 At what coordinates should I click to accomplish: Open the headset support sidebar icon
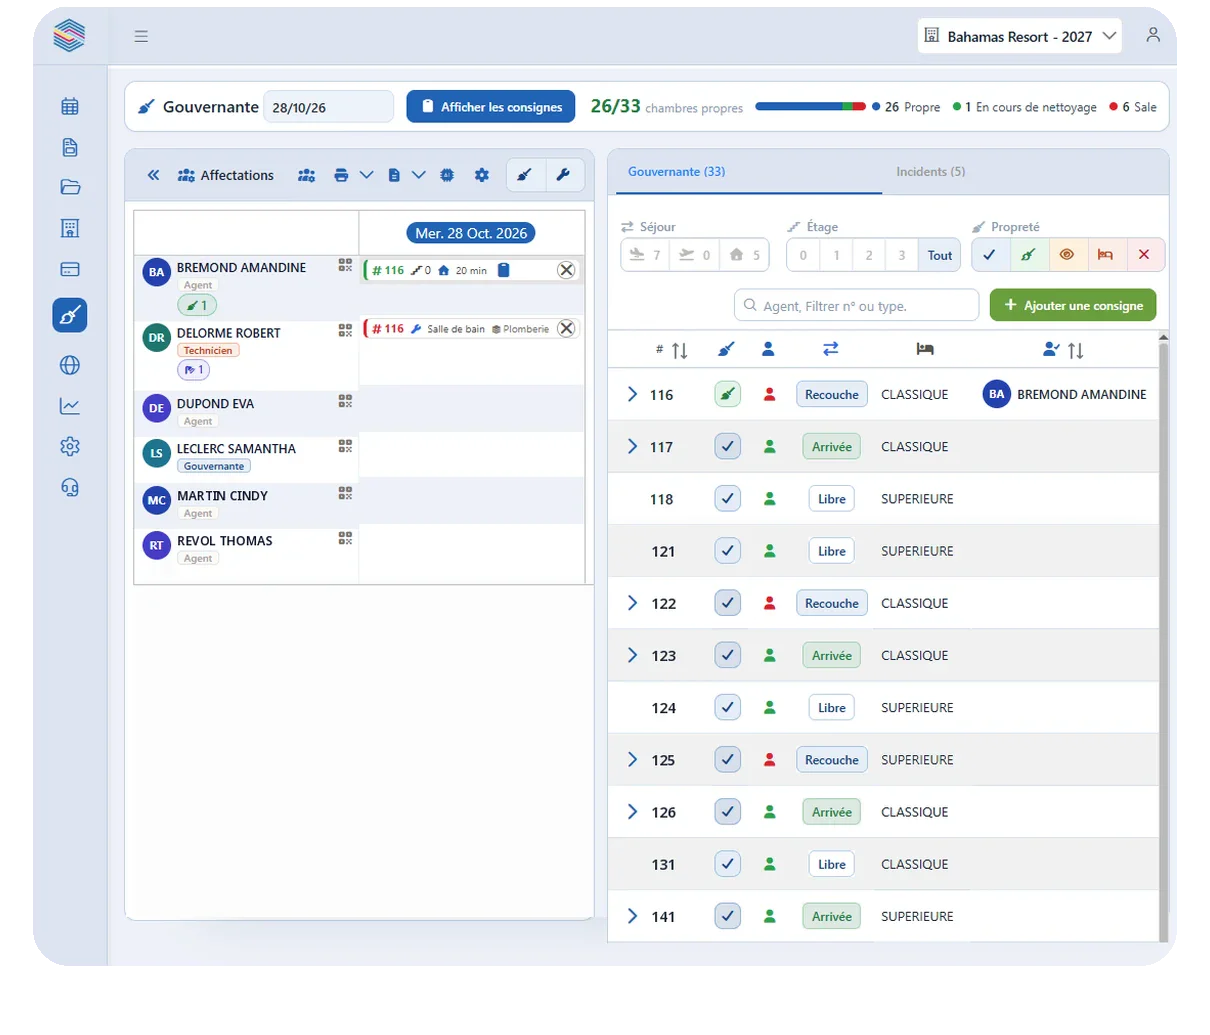pos(70,487)
